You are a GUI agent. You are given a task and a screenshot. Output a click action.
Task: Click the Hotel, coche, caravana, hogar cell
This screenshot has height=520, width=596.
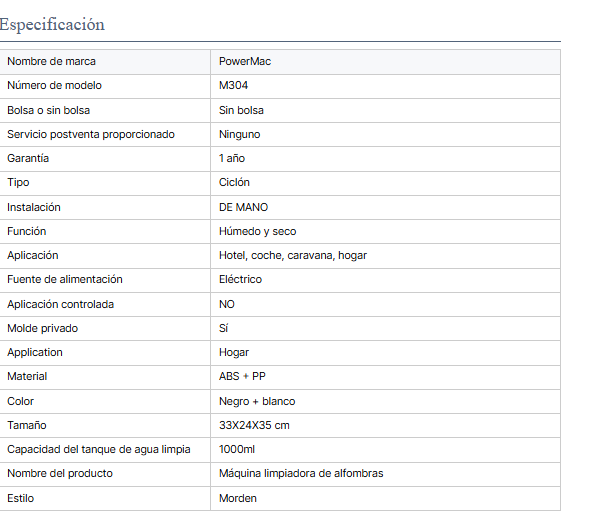tap(385, 256)
